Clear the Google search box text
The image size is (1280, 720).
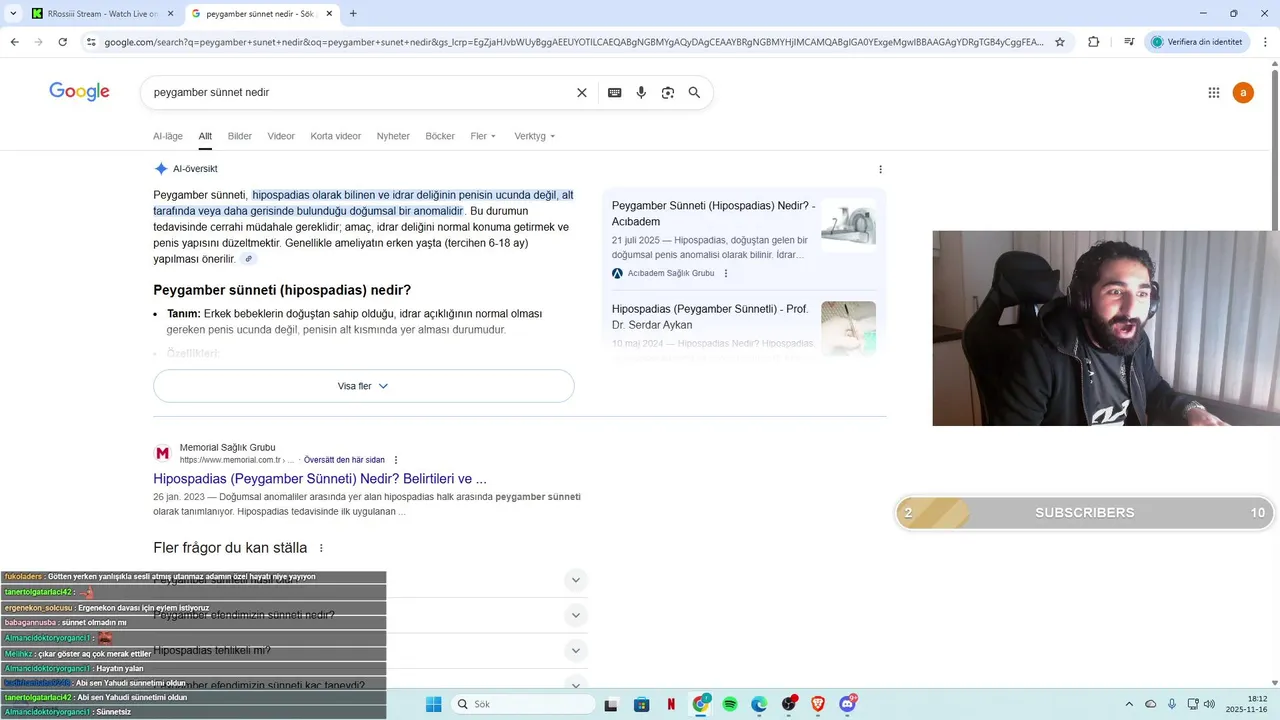click(x=582, y=92)
